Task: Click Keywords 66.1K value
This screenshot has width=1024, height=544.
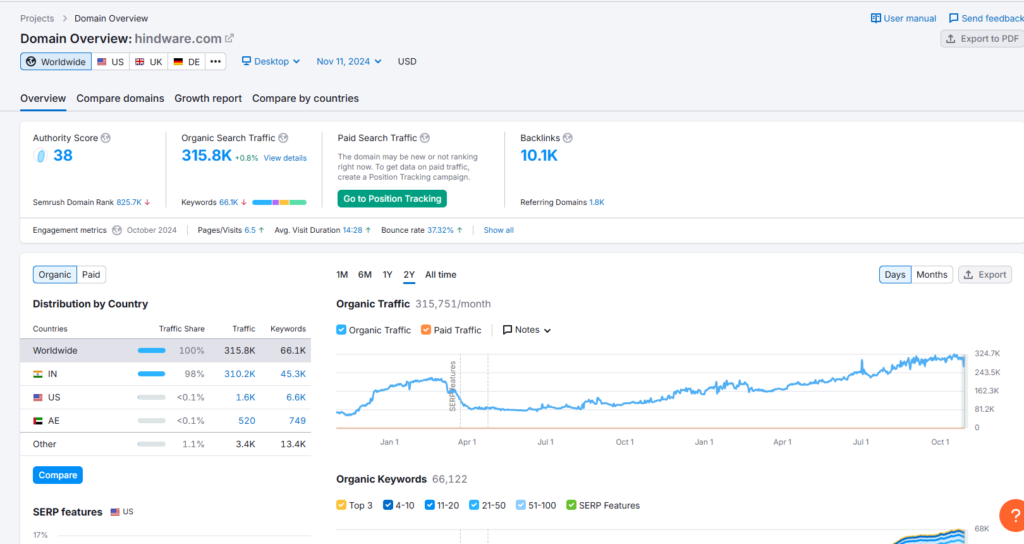Action: point(229,202)
